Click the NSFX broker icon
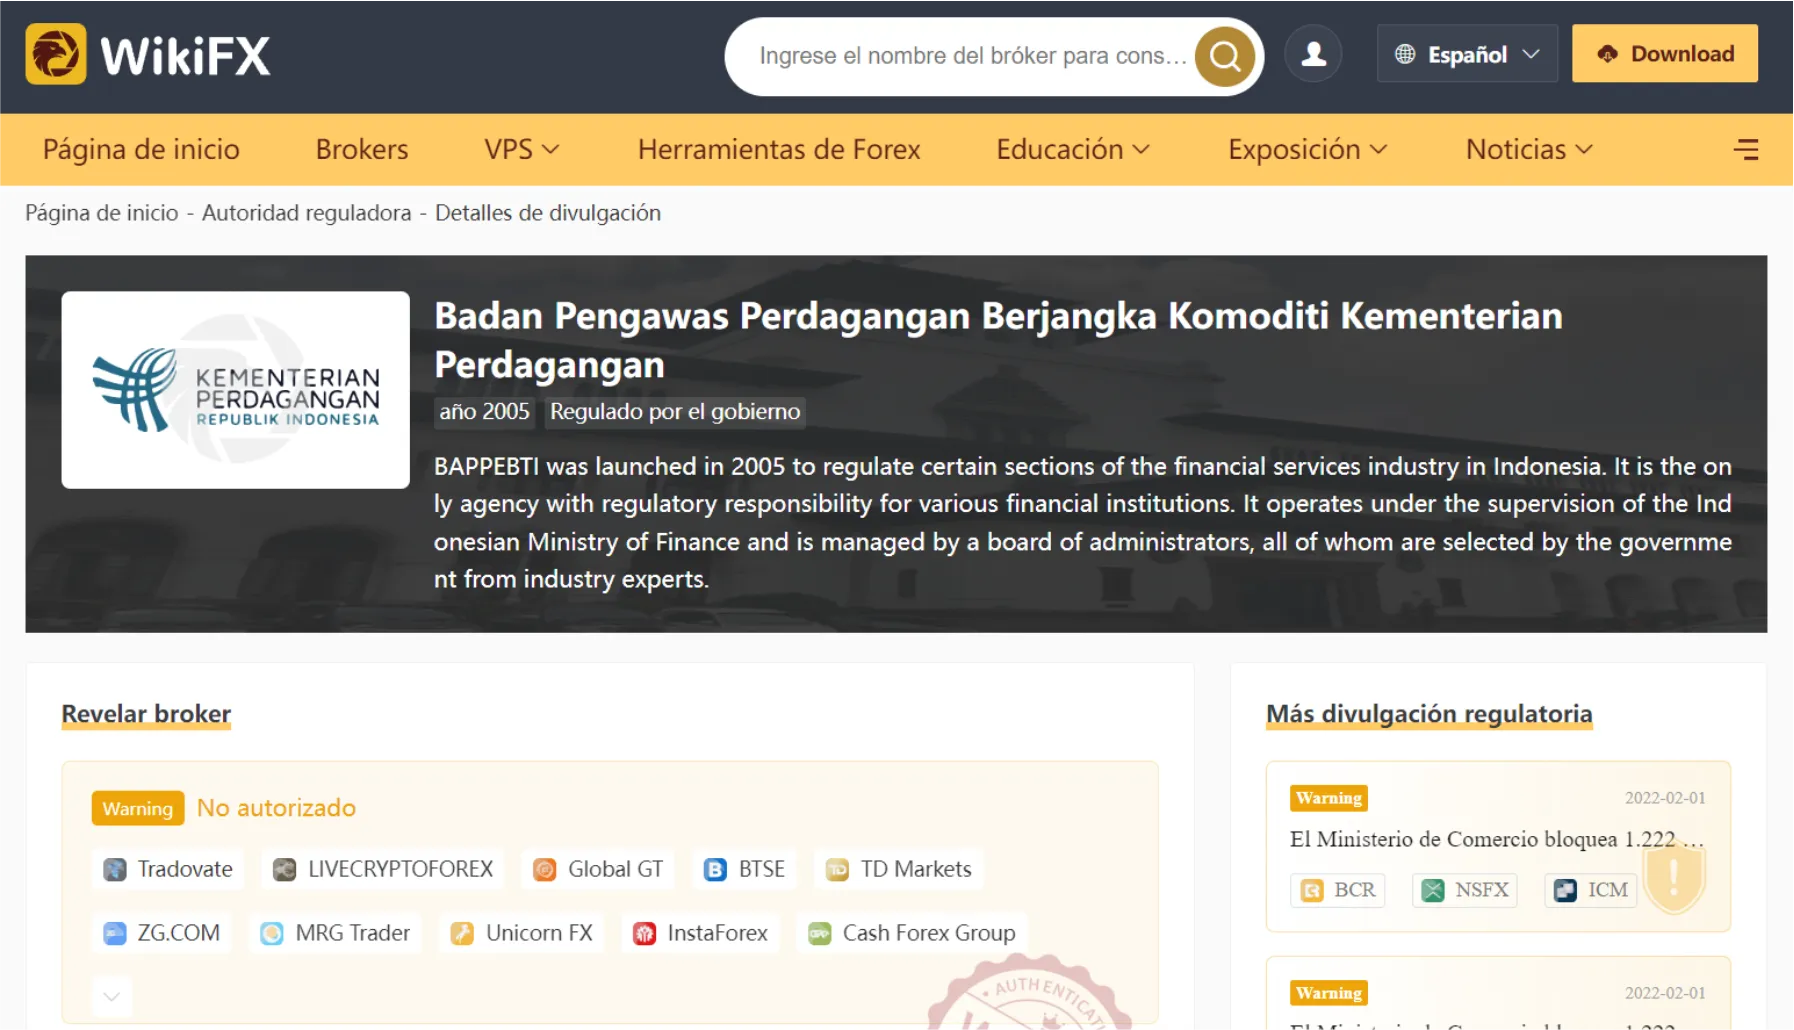 pyautogui.click(x=1433, y=890)
